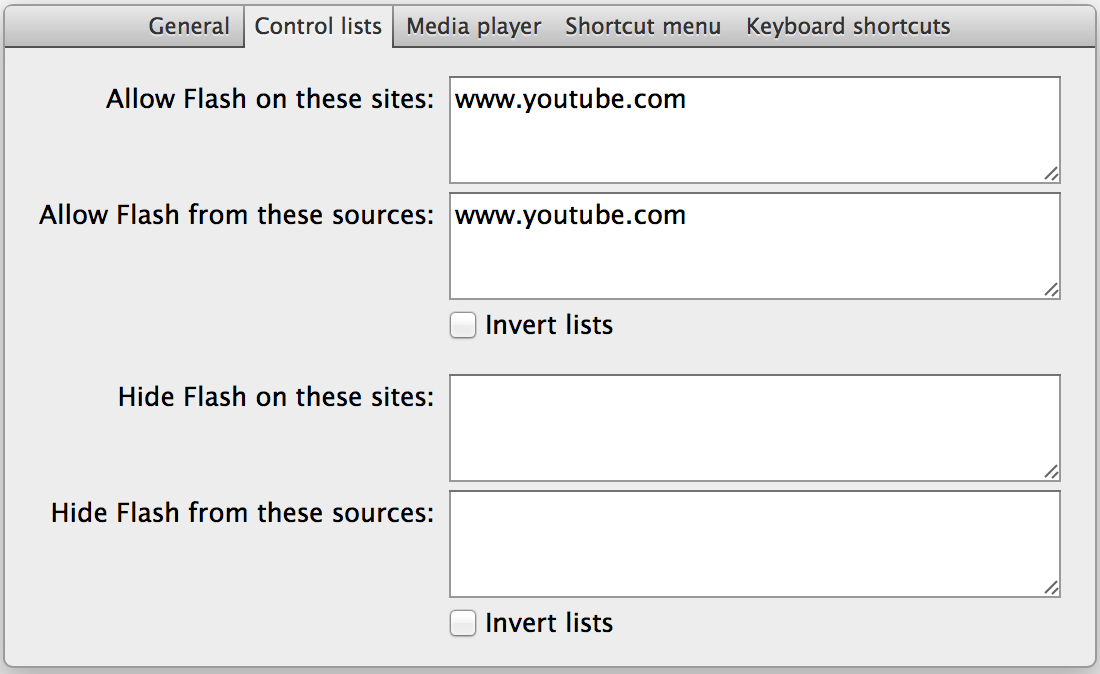Tick the Invert lists checkbox below Allow Flash sources
The width and height of the screenshot is (1100, 674).
(463, 325)
